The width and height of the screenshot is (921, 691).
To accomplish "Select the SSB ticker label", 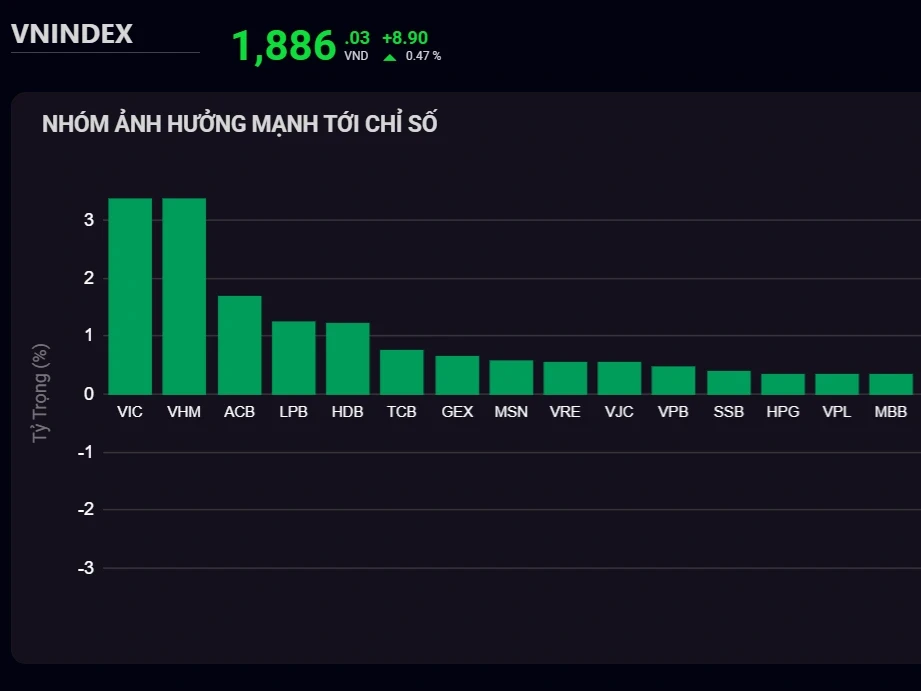I will point(729,412).
